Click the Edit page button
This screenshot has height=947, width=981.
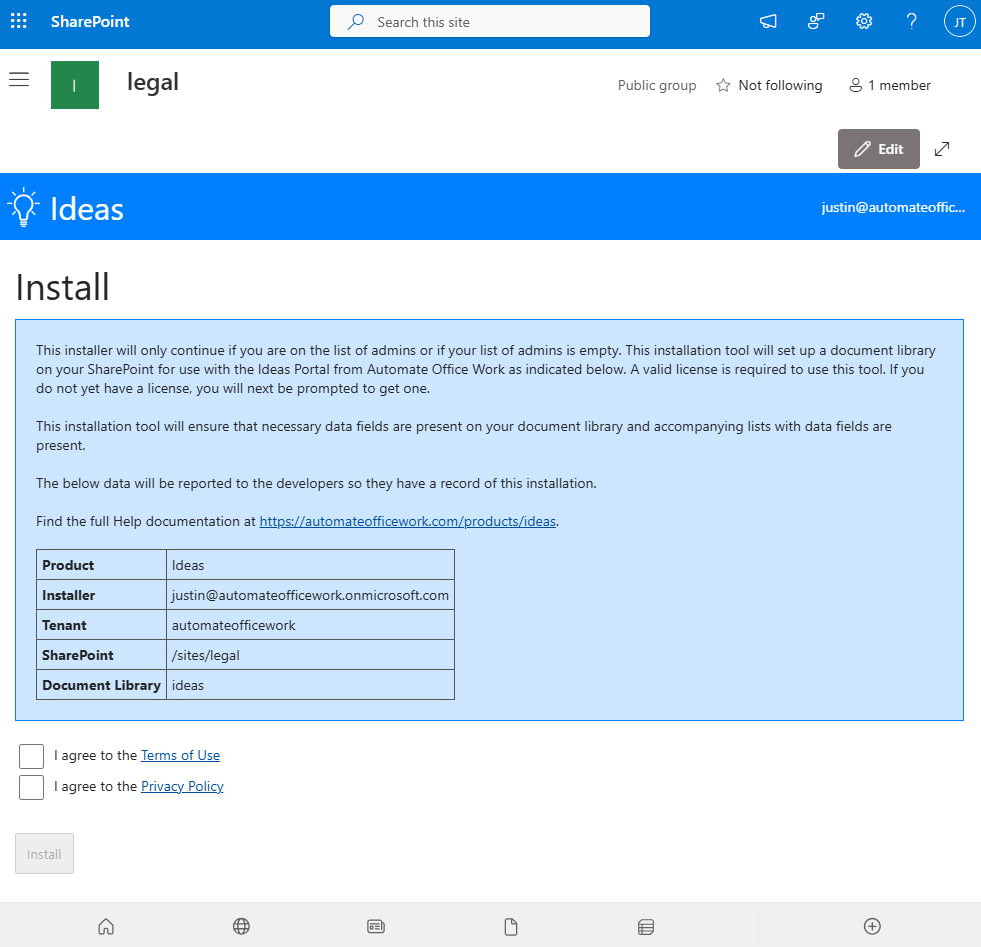[x=878, y=149]
